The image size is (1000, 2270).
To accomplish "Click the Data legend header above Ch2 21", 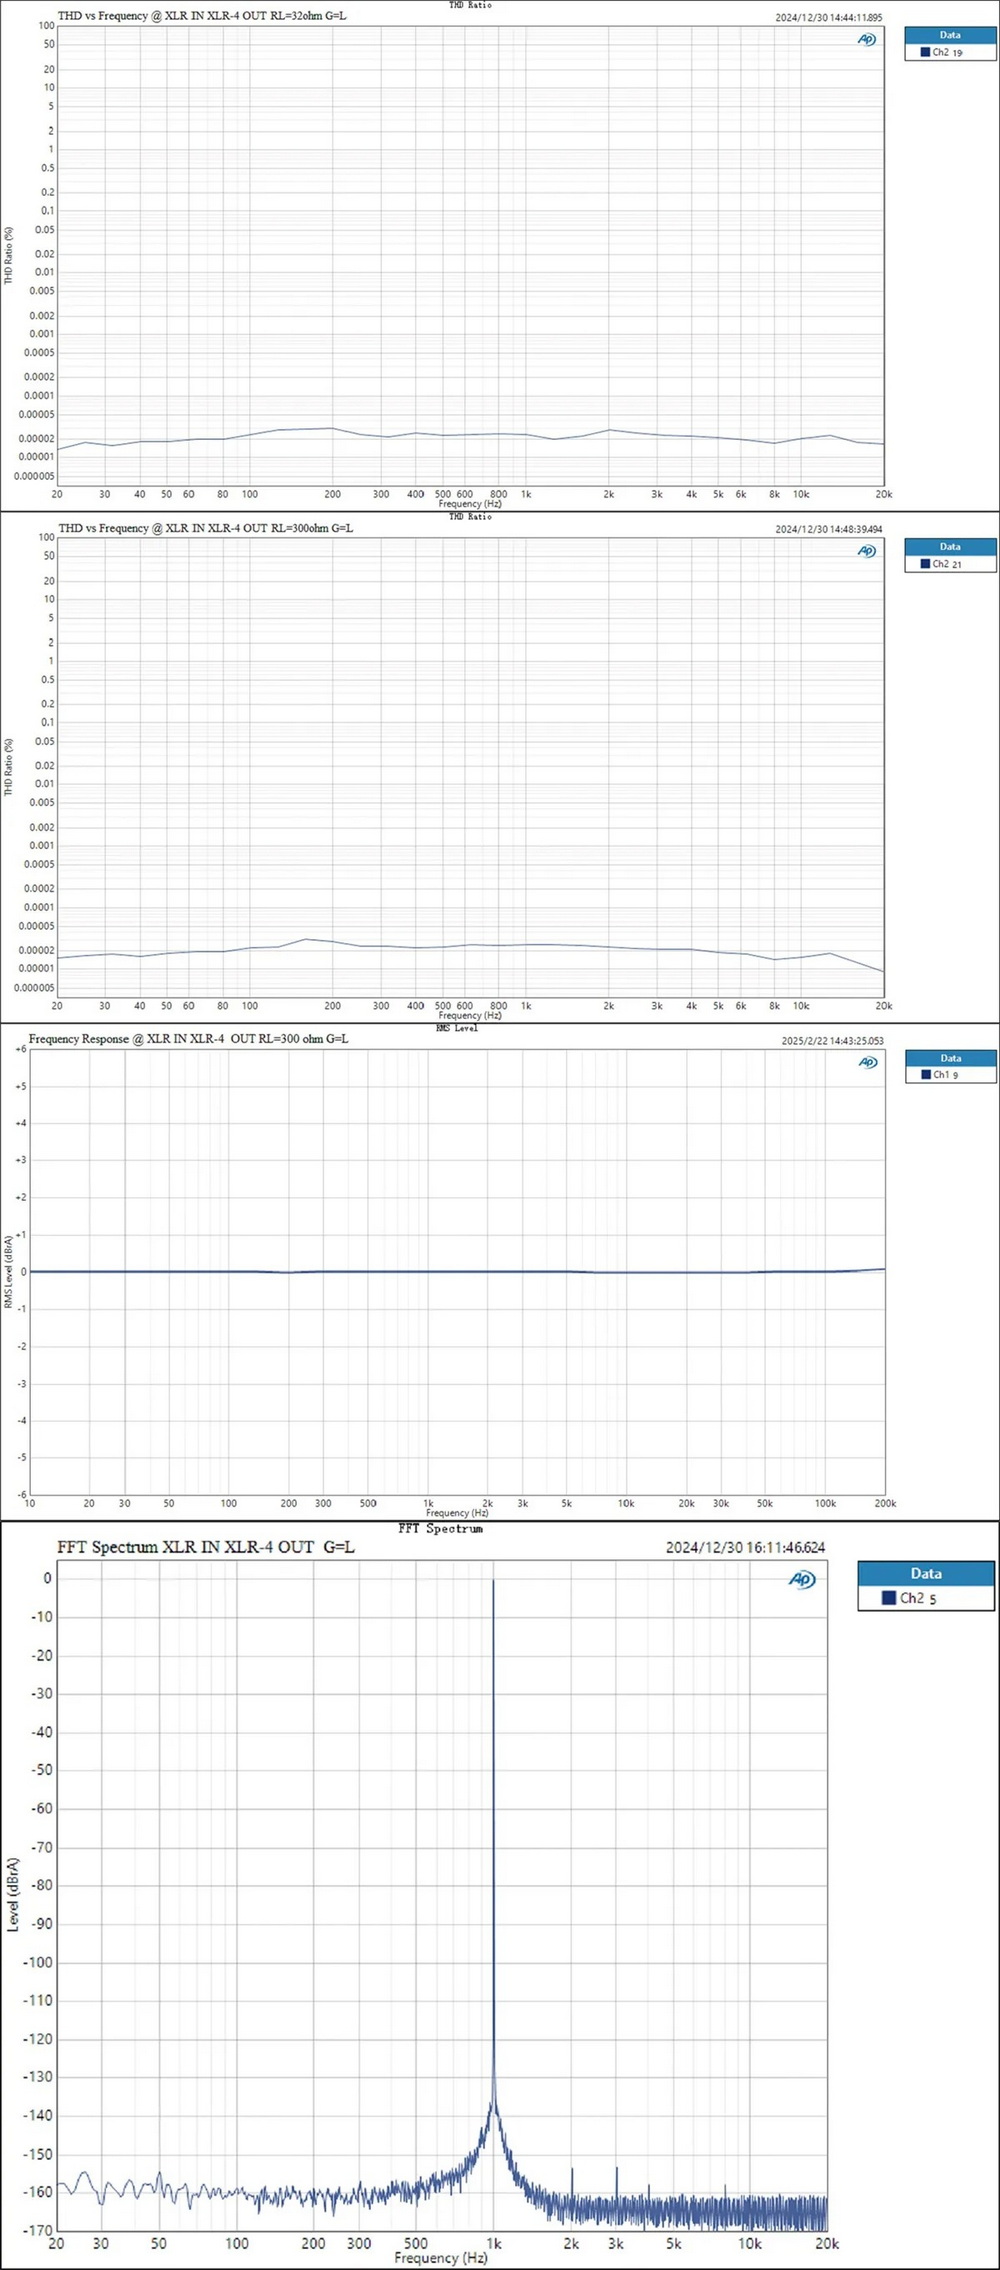I will point(949,547).
